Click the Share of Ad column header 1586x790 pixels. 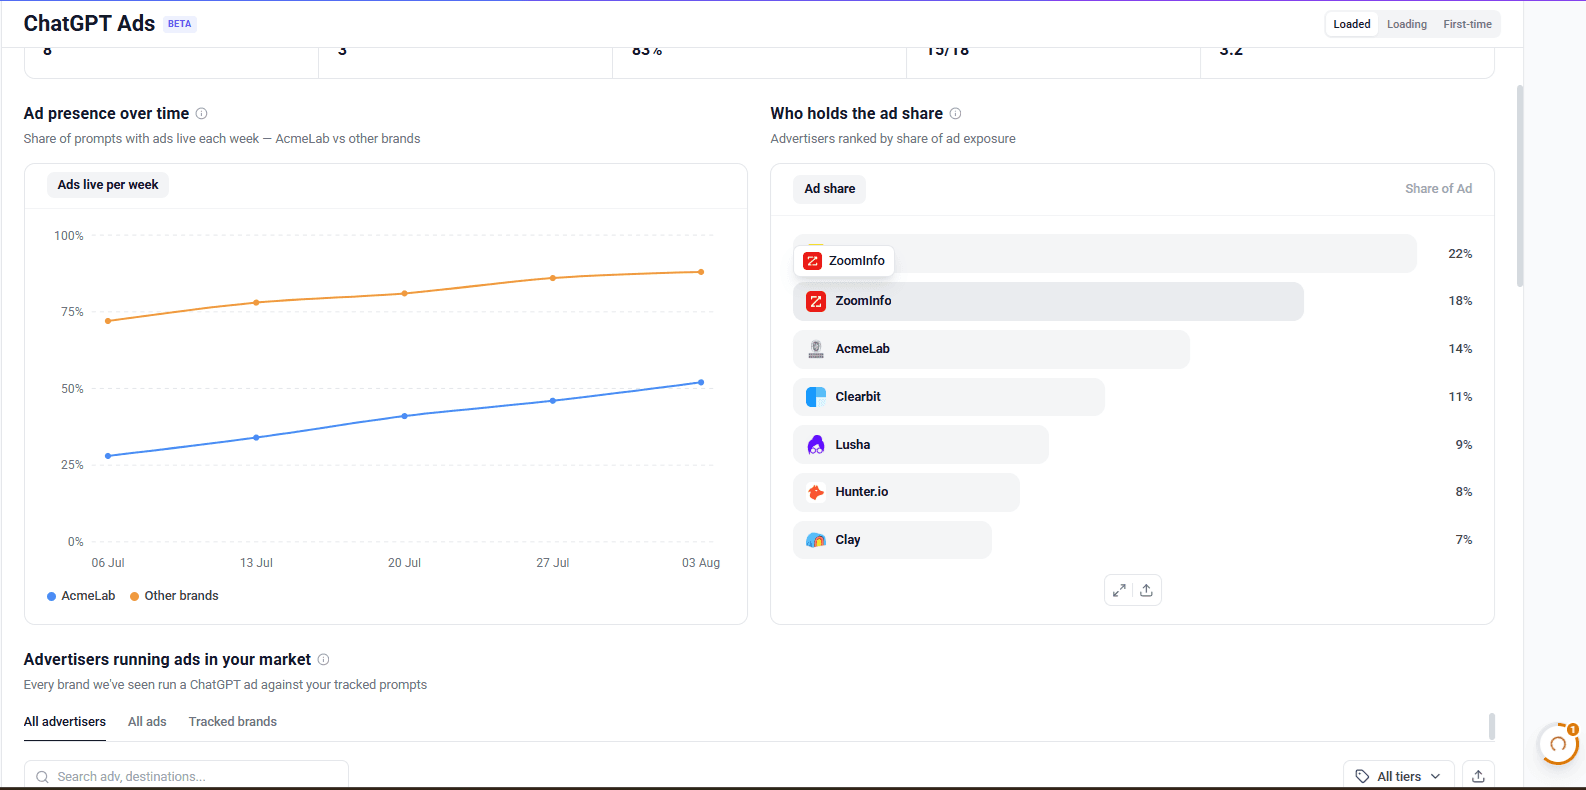pos(1438,189)
